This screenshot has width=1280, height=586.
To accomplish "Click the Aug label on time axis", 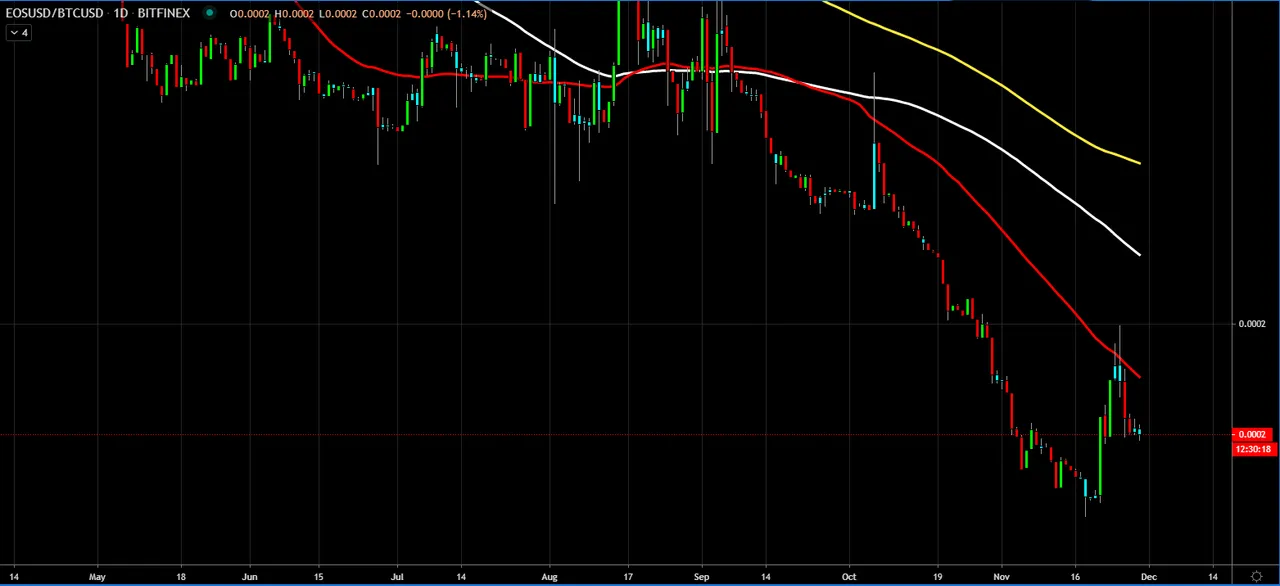I will (x=550, y=577).
